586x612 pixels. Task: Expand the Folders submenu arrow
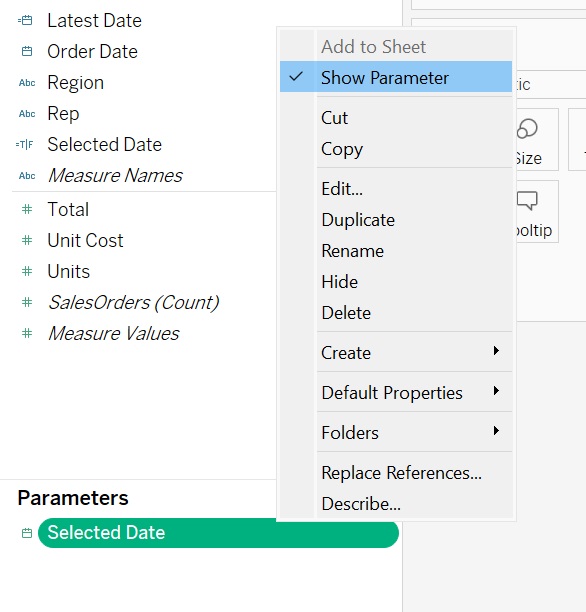tap(496, 431)
